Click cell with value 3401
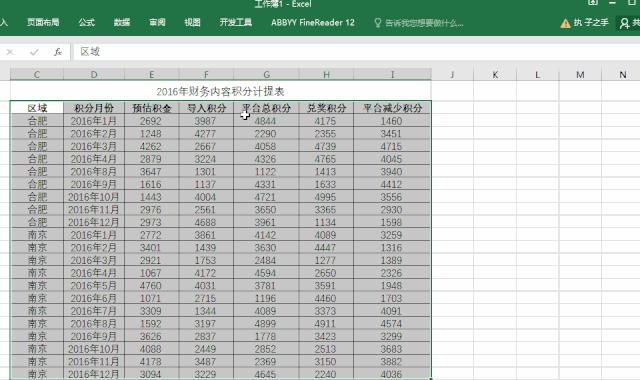This screenshot has height=380, width=640. click(x=151, y=247)
